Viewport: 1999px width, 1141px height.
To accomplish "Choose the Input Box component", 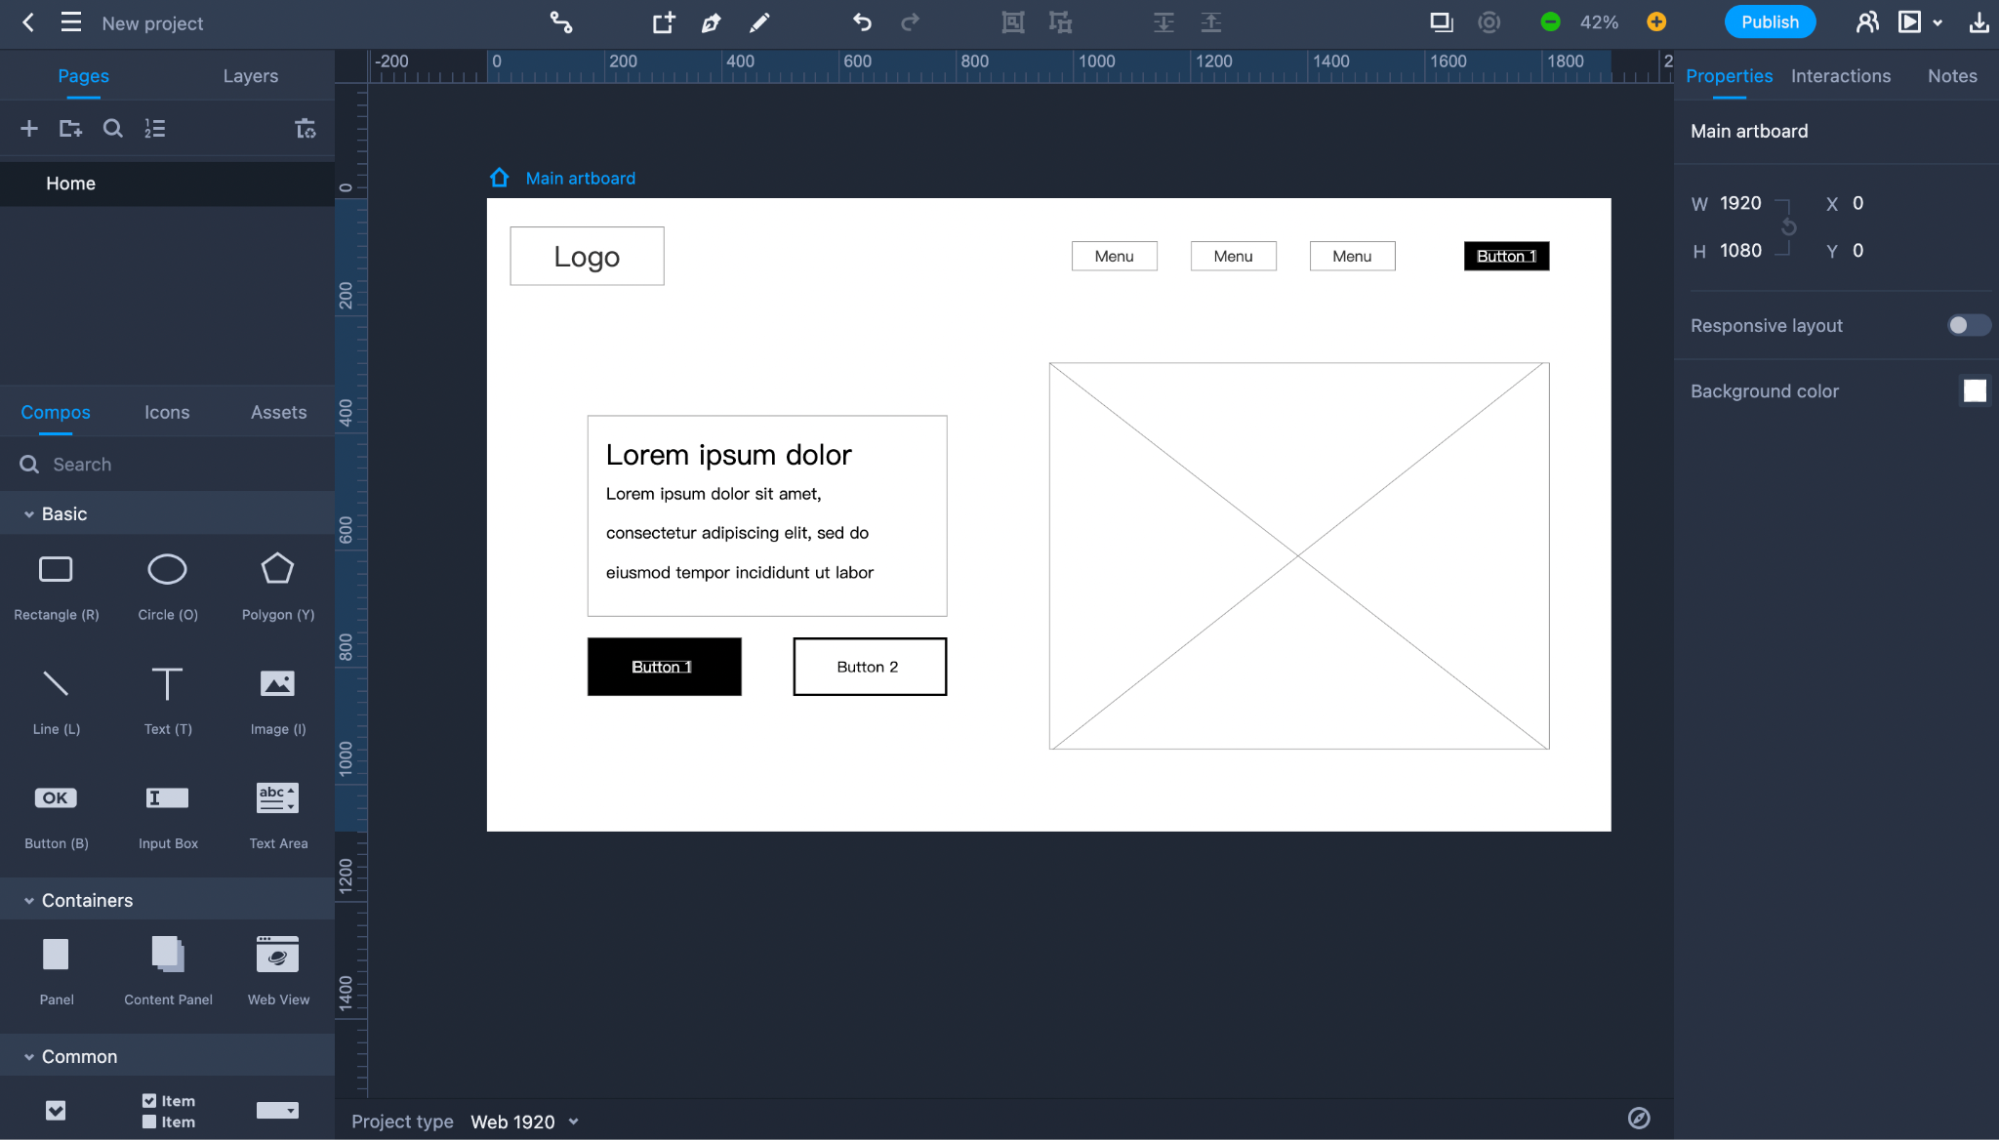I will pyautogui.click(x=167, y=817).
